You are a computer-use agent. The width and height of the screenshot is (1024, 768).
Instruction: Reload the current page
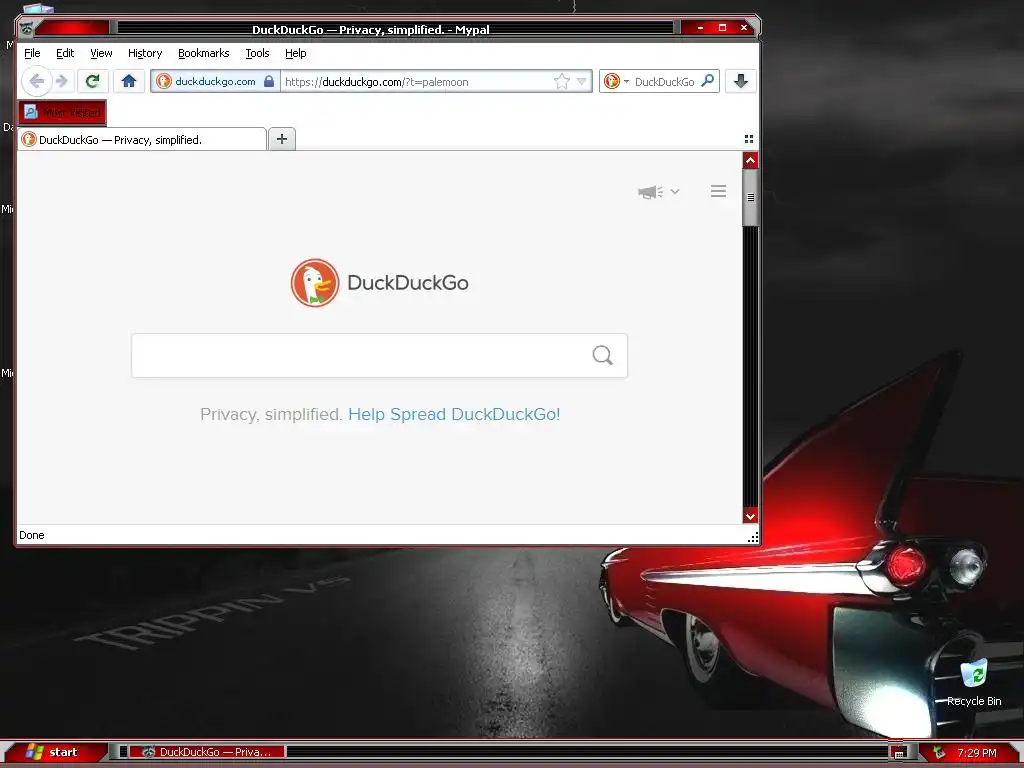pos(93,81)
